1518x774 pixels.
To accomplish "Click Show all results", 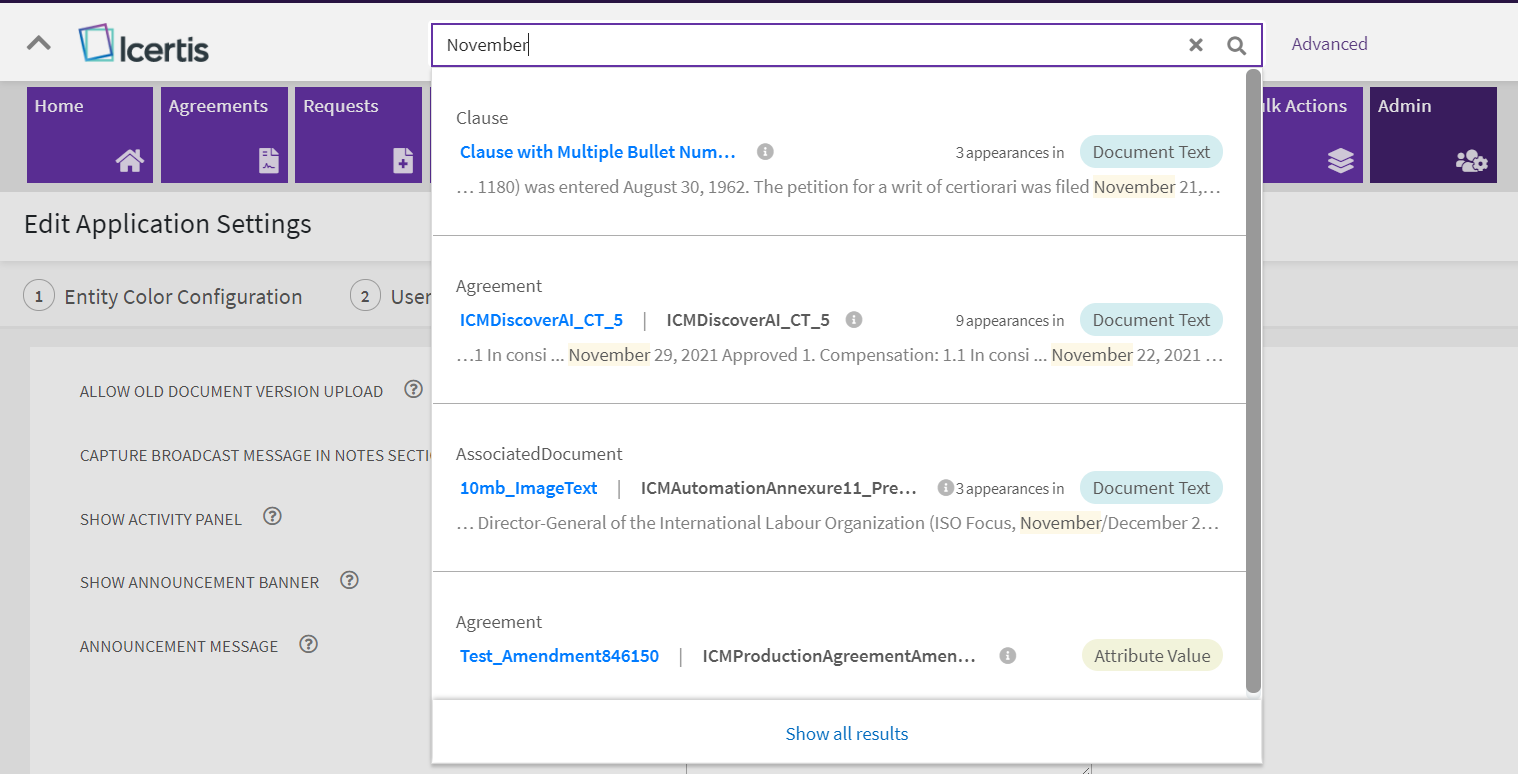I will click(846, 734).
